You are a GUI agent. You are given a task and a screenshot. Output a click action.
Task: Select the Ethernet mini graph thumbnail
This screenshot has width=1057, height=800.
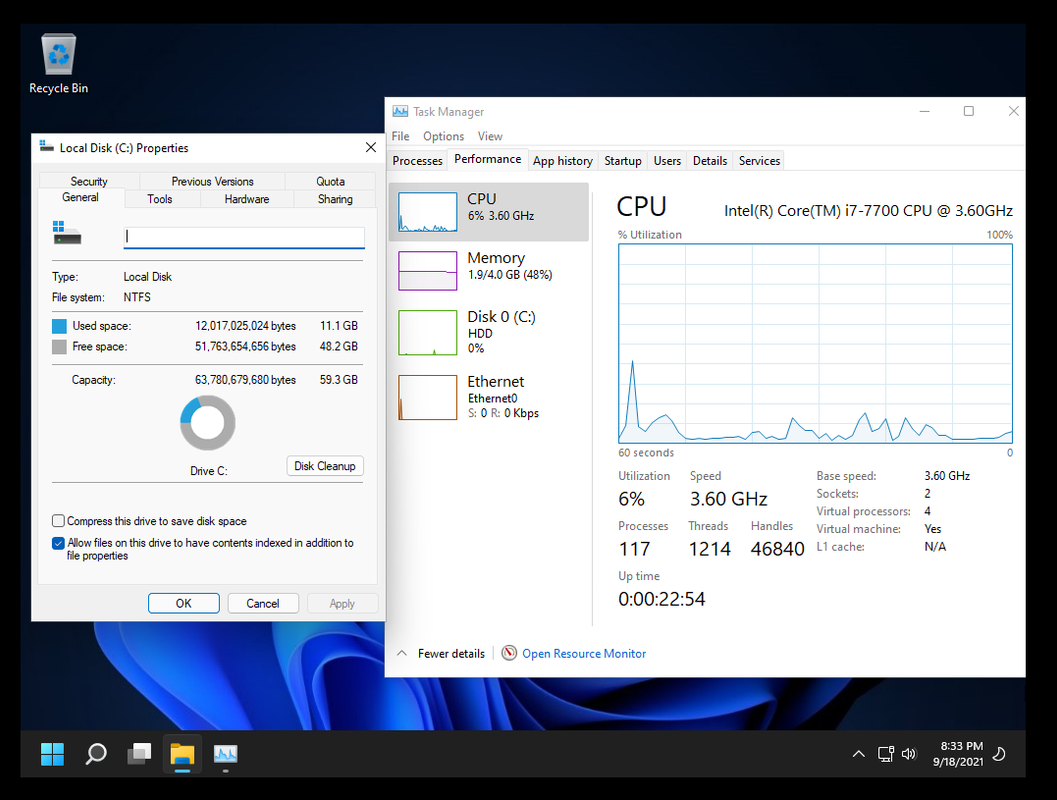click(427, 397)
